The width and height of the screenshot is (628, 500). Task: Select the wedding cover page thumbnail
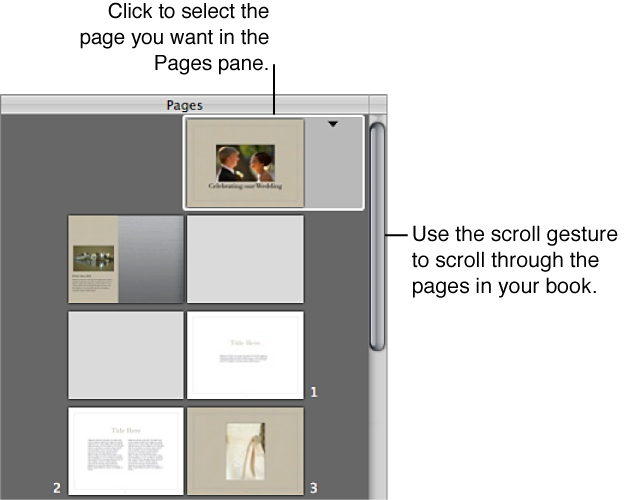(x=245, y=163)
